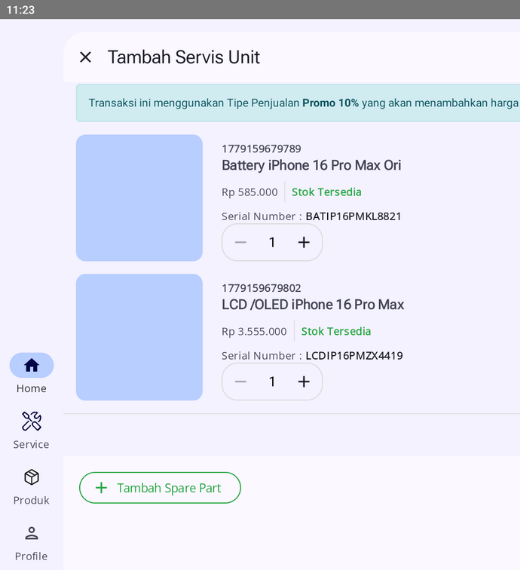520x570 pixels.
Task: Decrease LCD /OLED iPhone 16 quantity
Action: tap(240, 382)
